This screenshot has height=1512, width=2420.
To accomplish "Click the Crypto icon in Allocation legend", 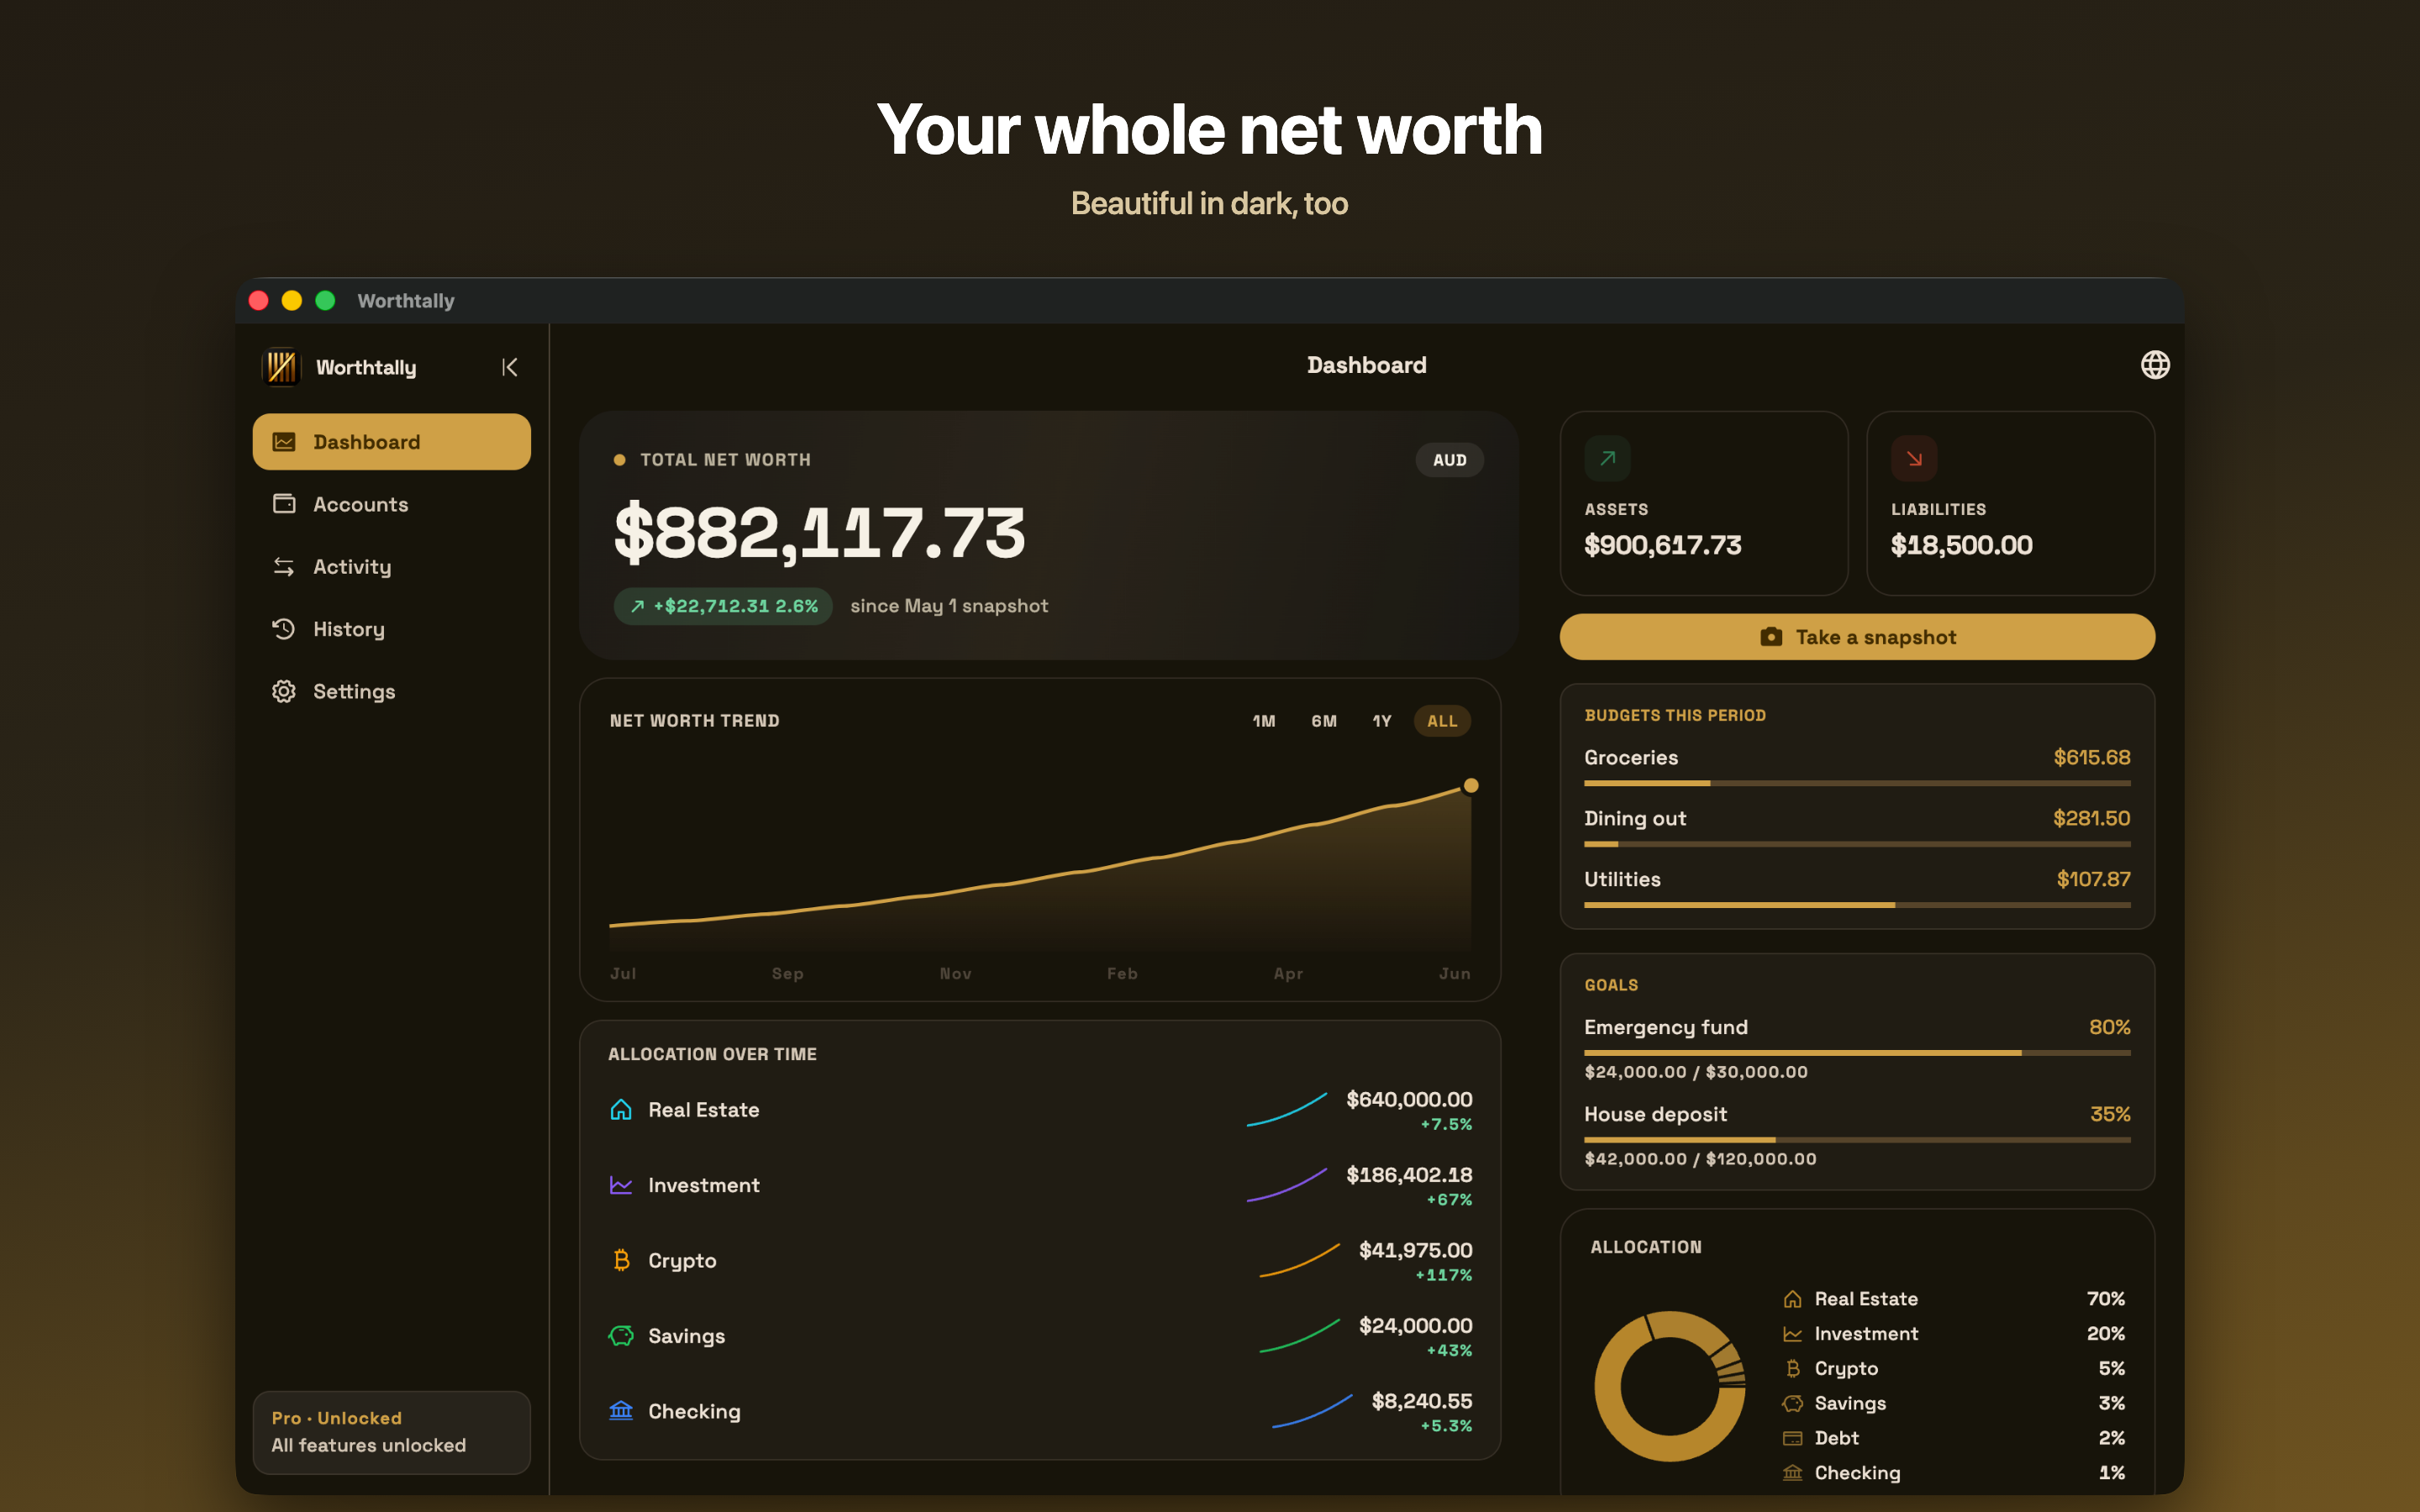I will (x=1792, y=1369).
